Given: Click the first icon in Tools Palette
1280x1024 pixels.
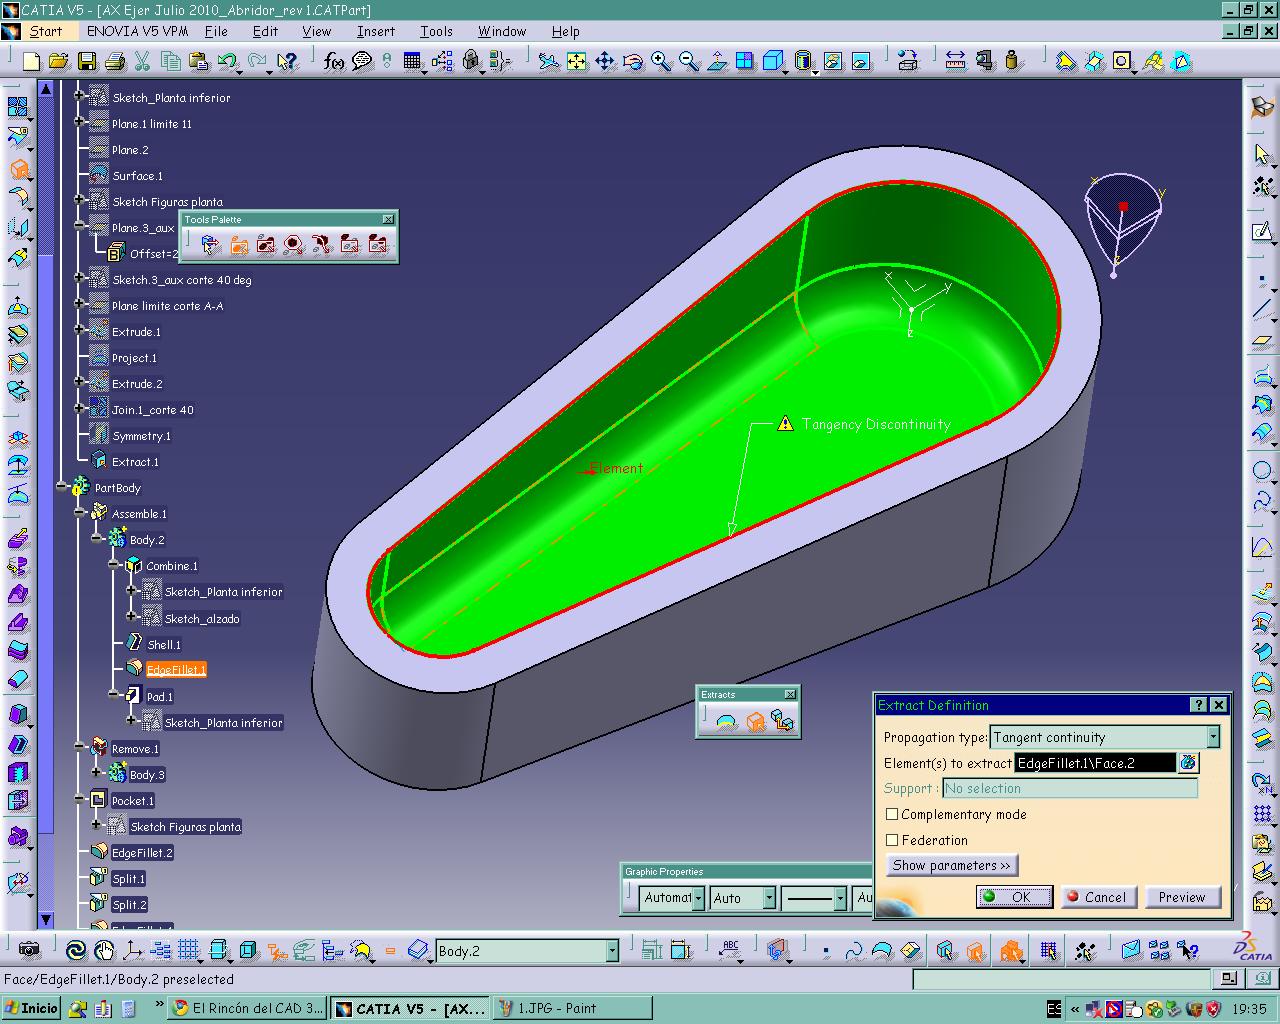Looking at the screenshot, I should point(210,243).
